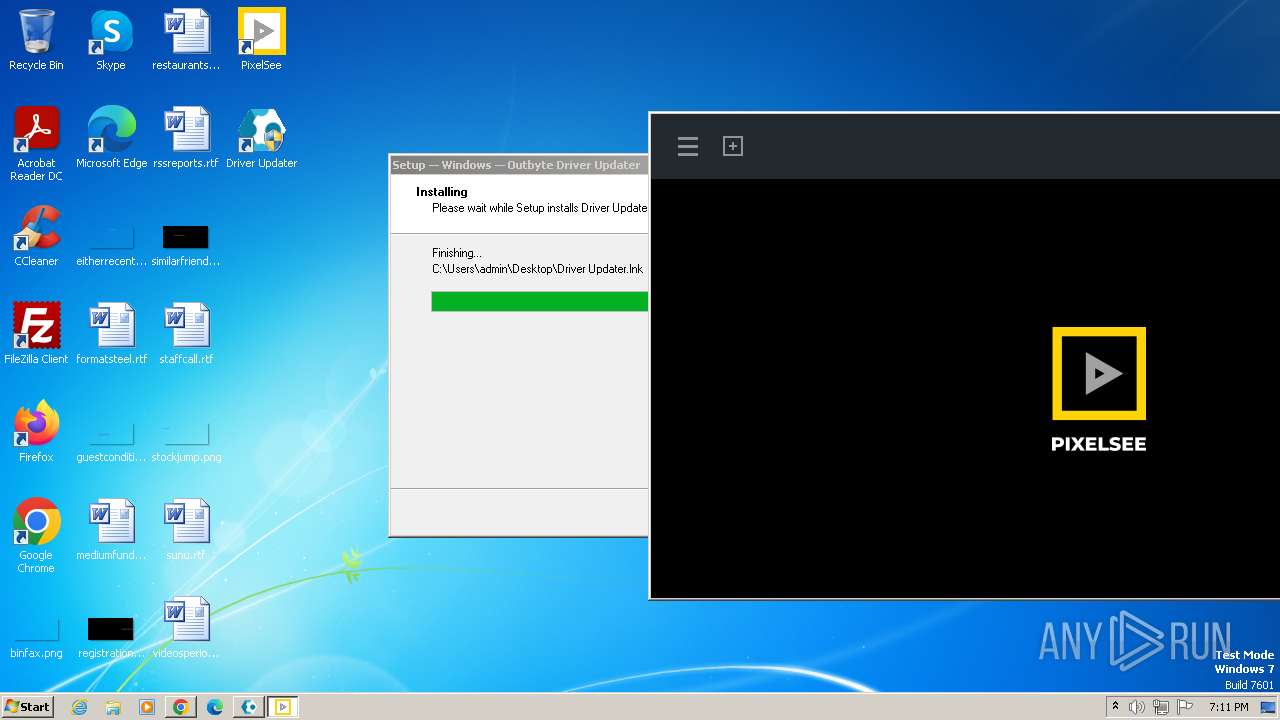Select the registration file on the desktop
The height and width of the screenshot is (720, 1280).
point(111,638)
